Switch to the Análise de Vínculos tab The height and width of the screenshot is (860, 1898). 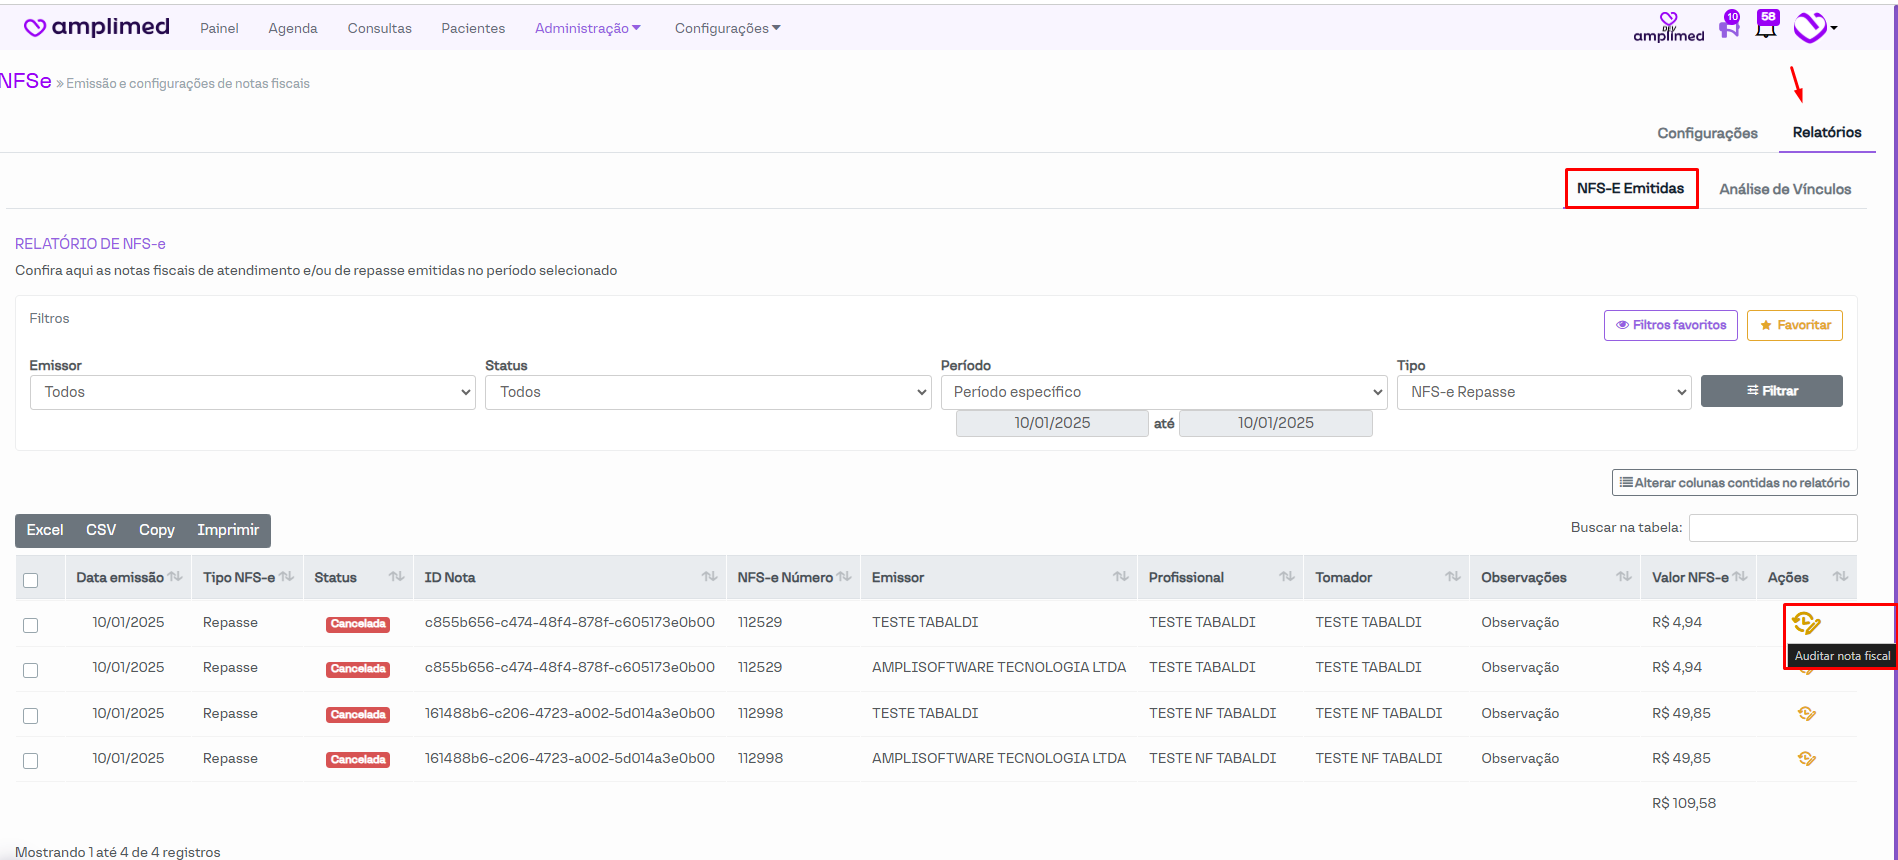(x=1785, y=189)
